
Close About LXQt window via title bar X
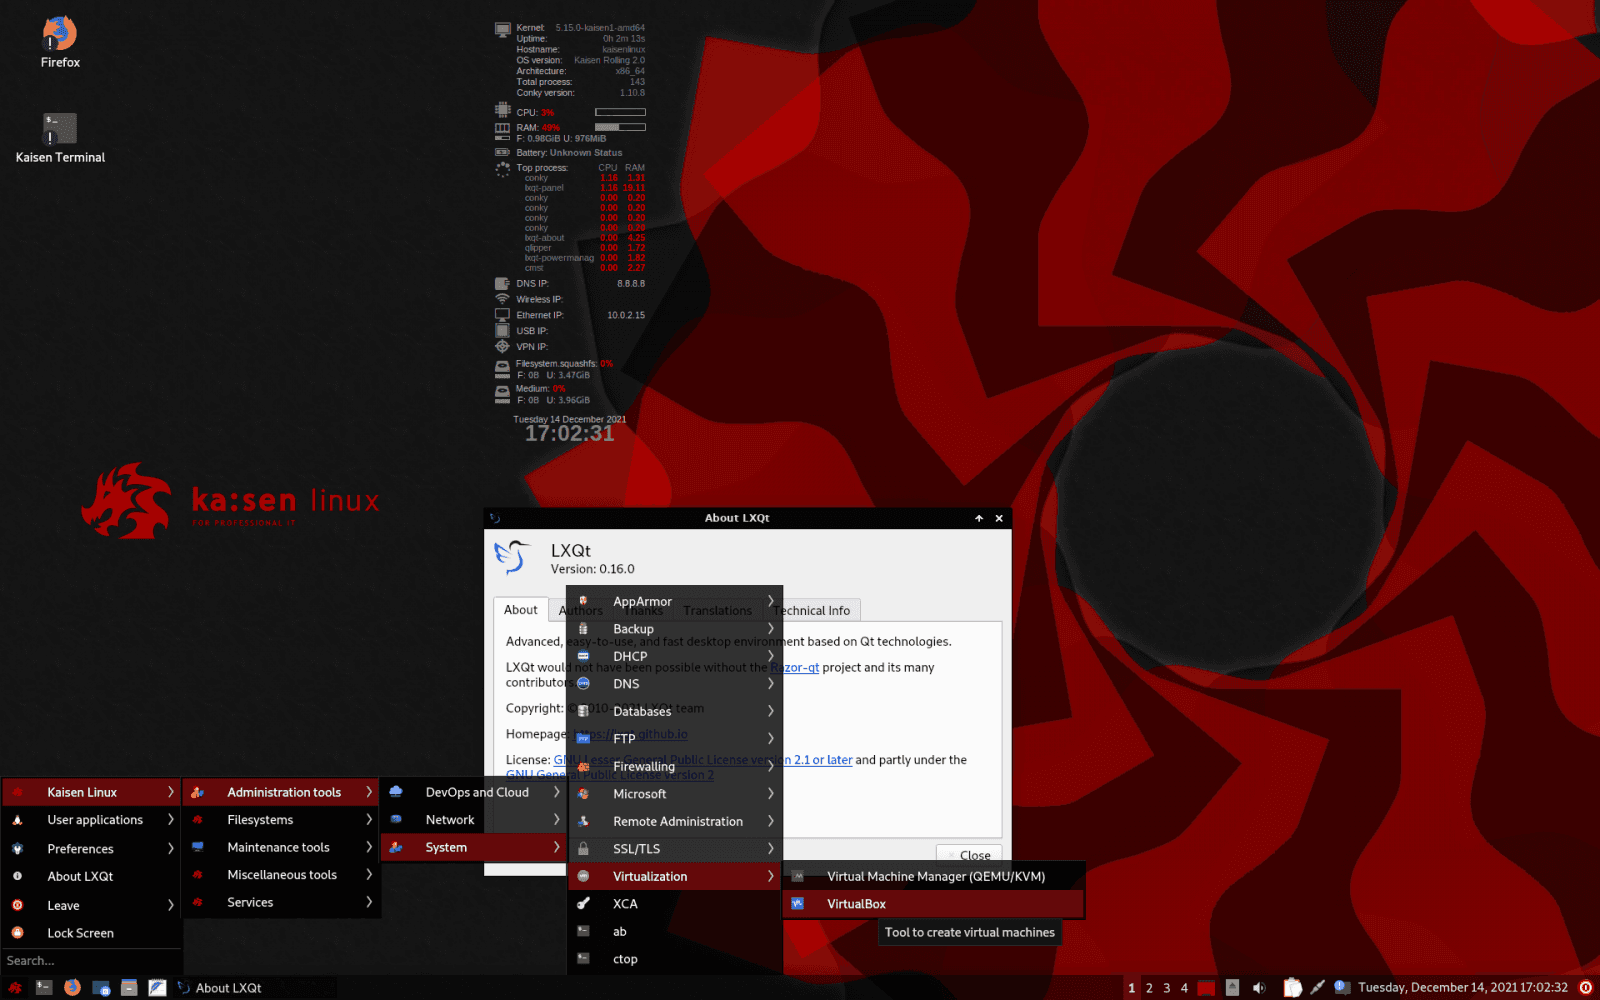(x=999, y=518)
